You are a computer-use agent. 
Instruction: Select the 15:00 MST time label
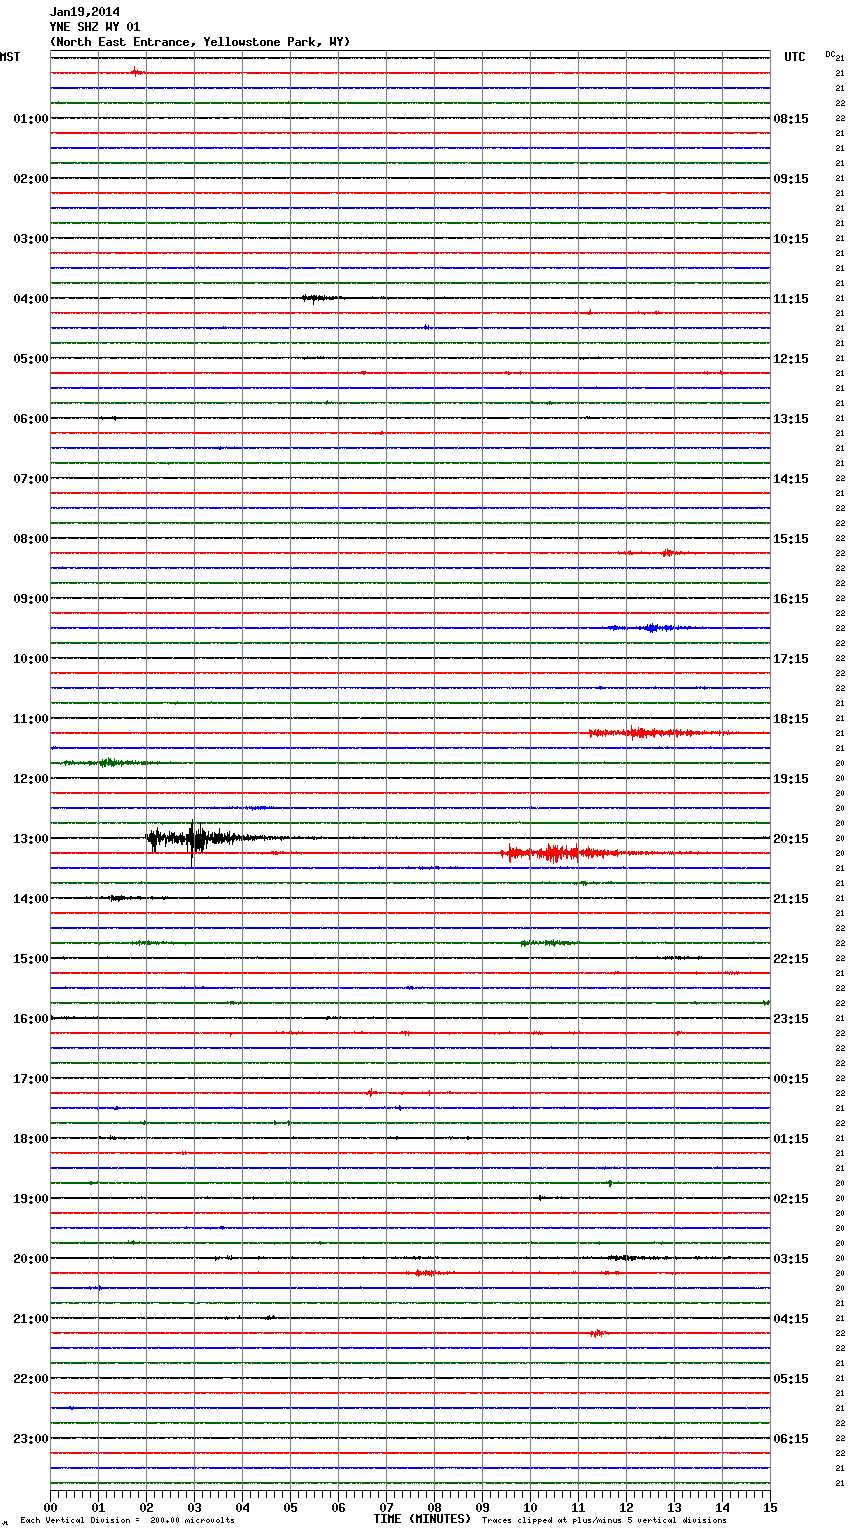pyautogui.click(x=31, y=959)
